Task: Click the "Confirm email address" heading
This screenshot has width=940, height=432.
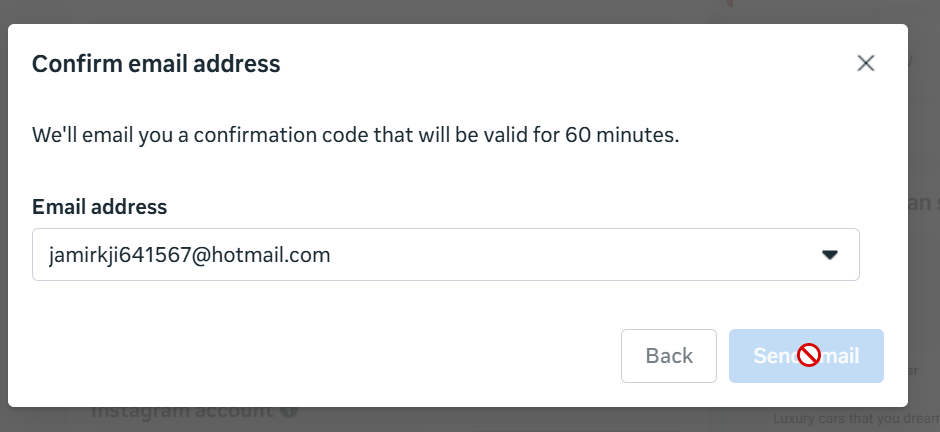Action: tap(156, 65)
